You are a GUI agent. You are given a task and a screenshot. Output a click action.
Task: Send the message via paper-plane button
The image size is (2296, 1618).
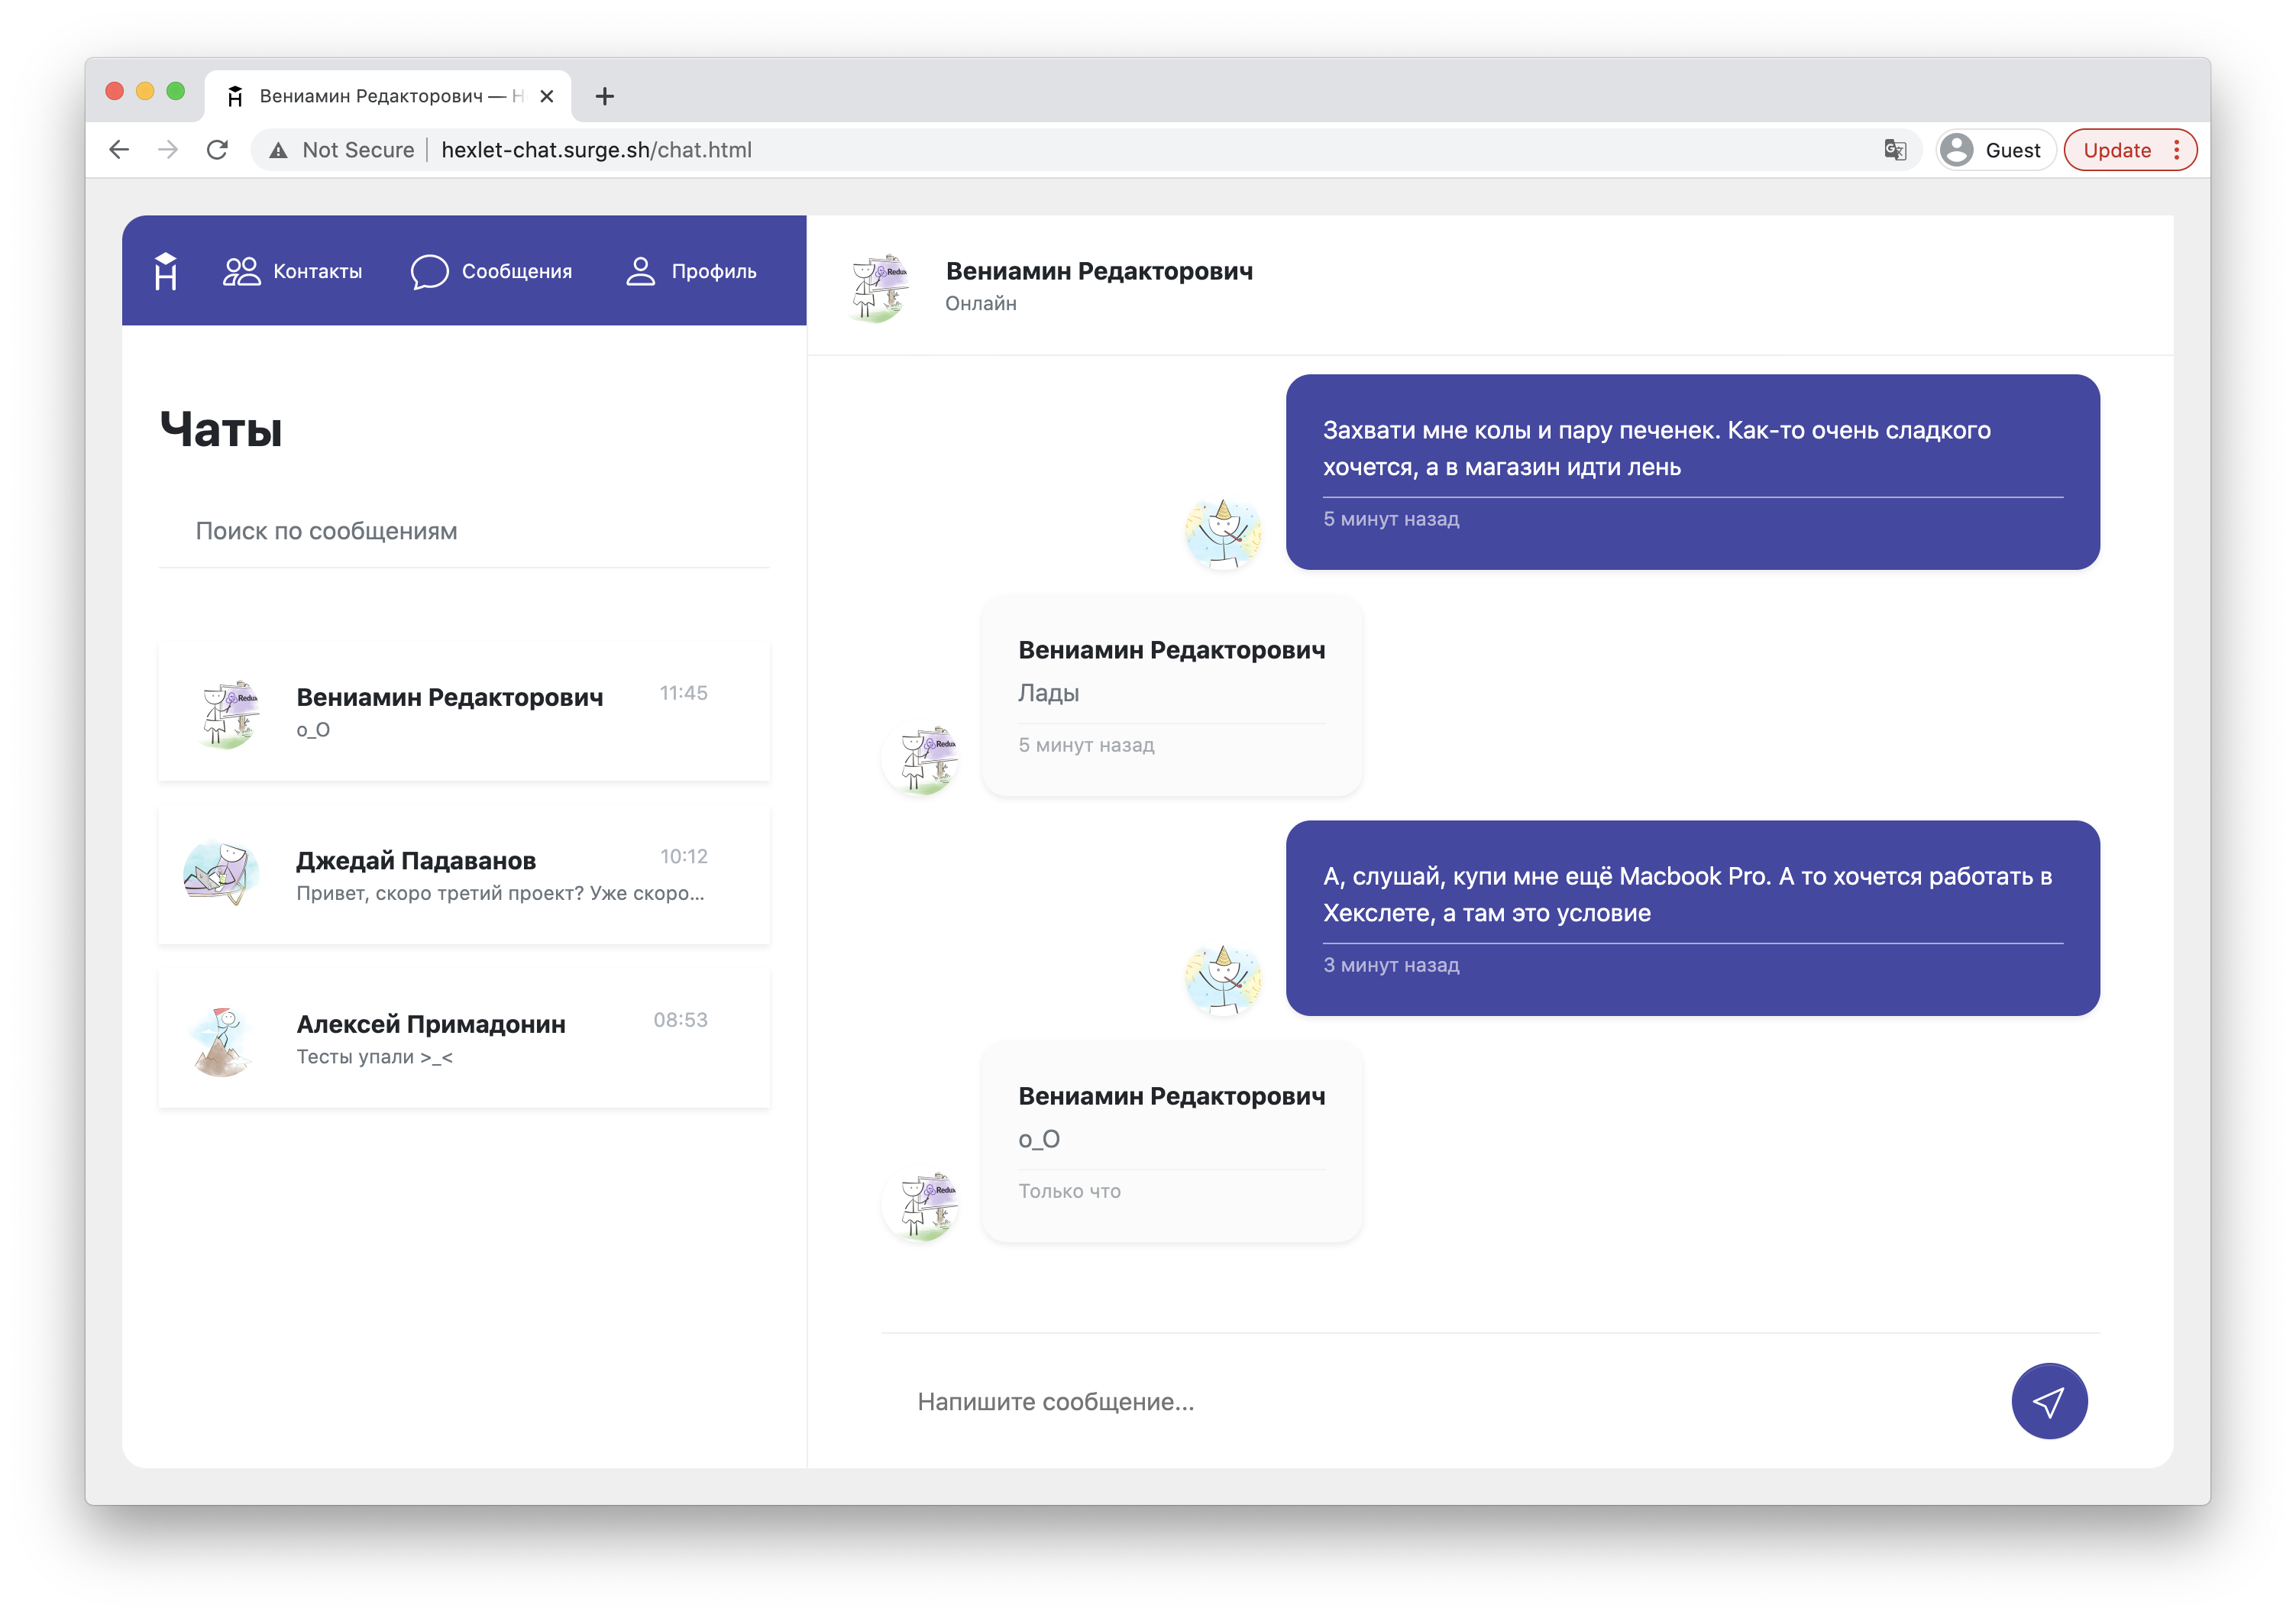coord(2049,1401)
